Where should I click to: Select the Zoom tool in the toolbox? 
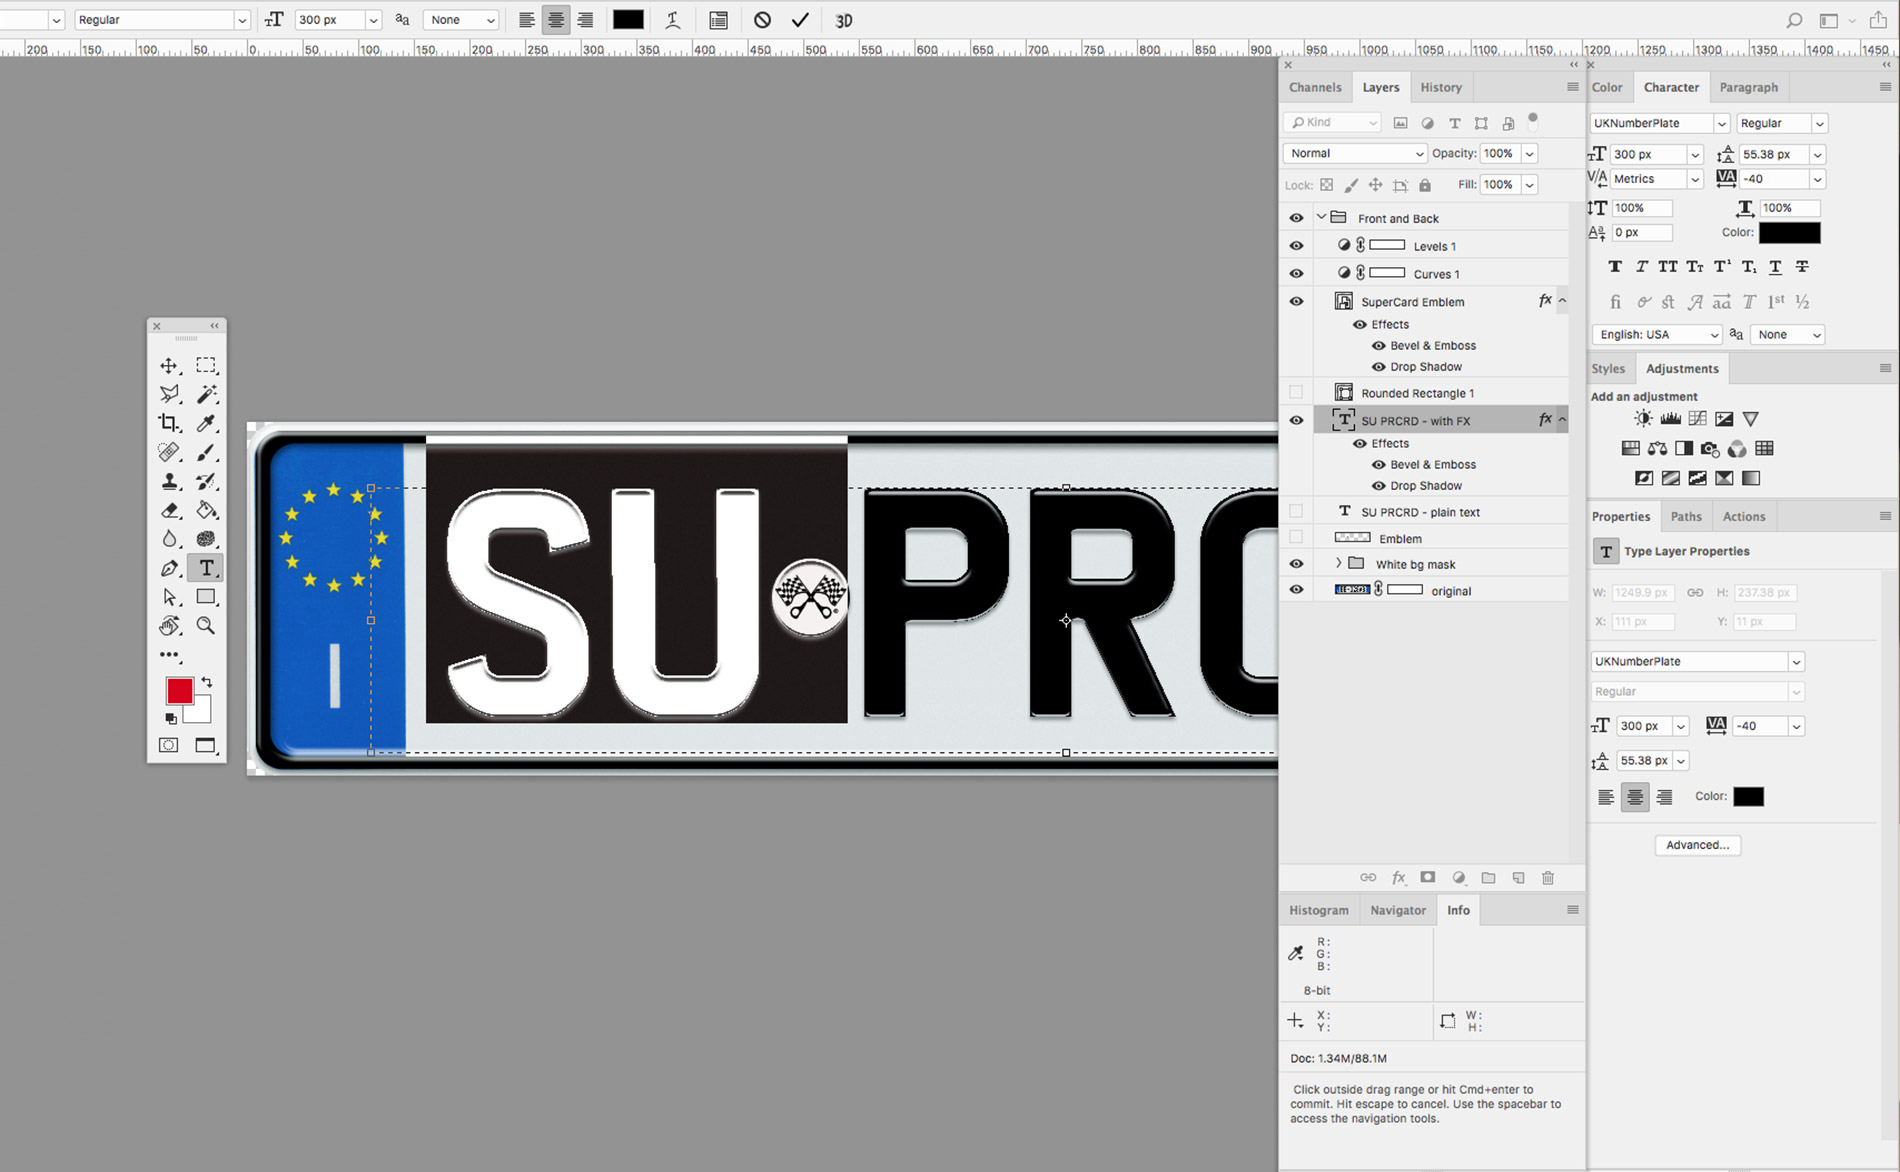coord(207,626)
